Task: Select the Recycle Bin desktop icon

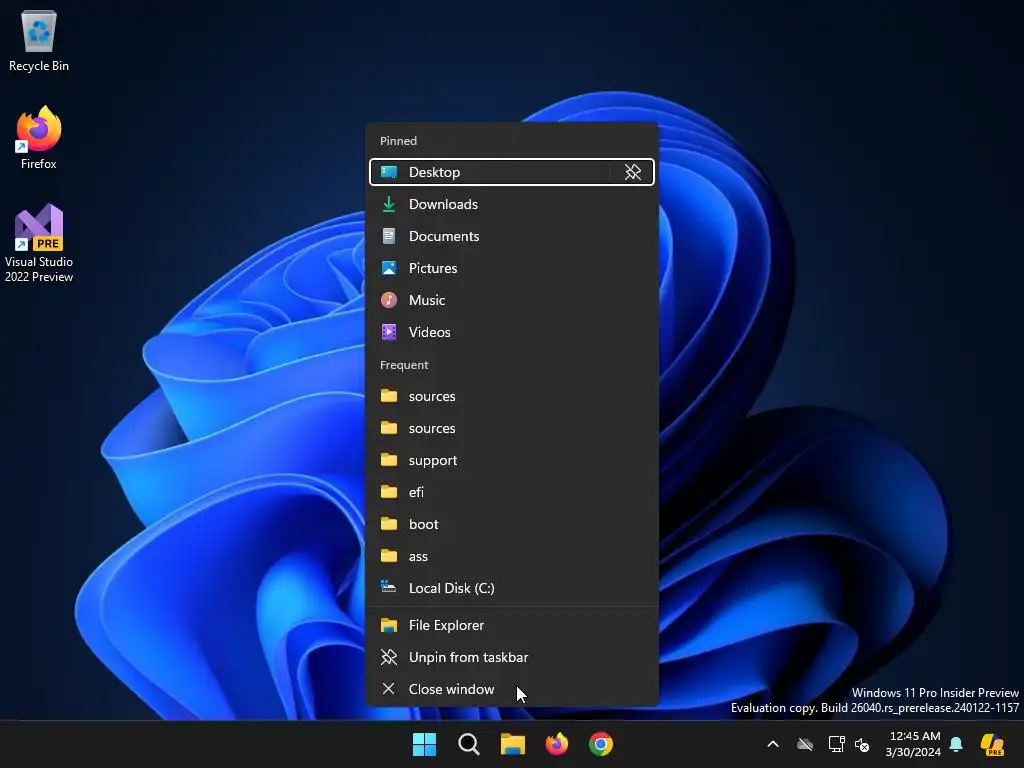Action: click(39, 41)
